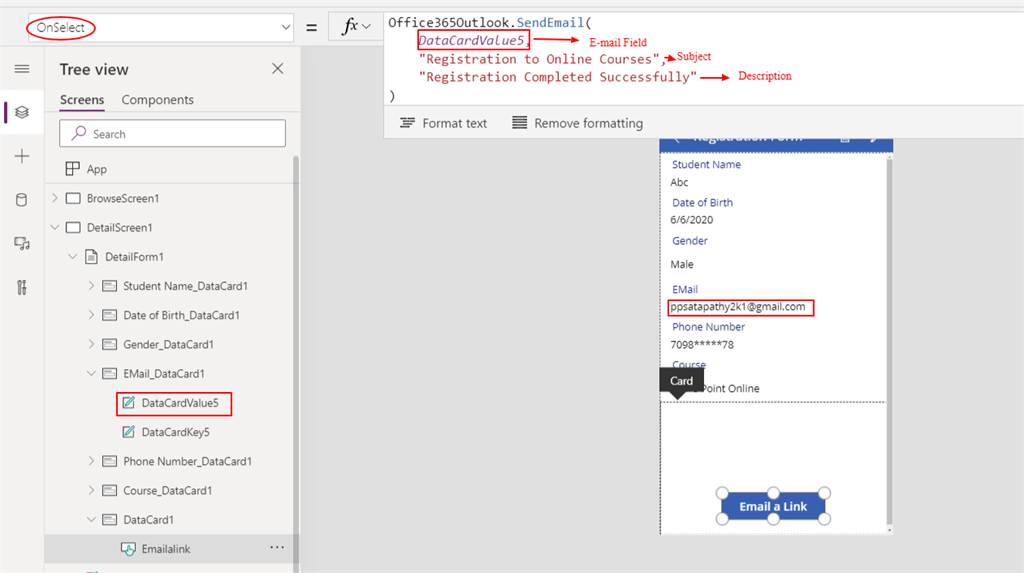This screenshot has width=1024, height=573.
Task: Expand BrowseScreen1 in tree
Action: click(55, 198)
